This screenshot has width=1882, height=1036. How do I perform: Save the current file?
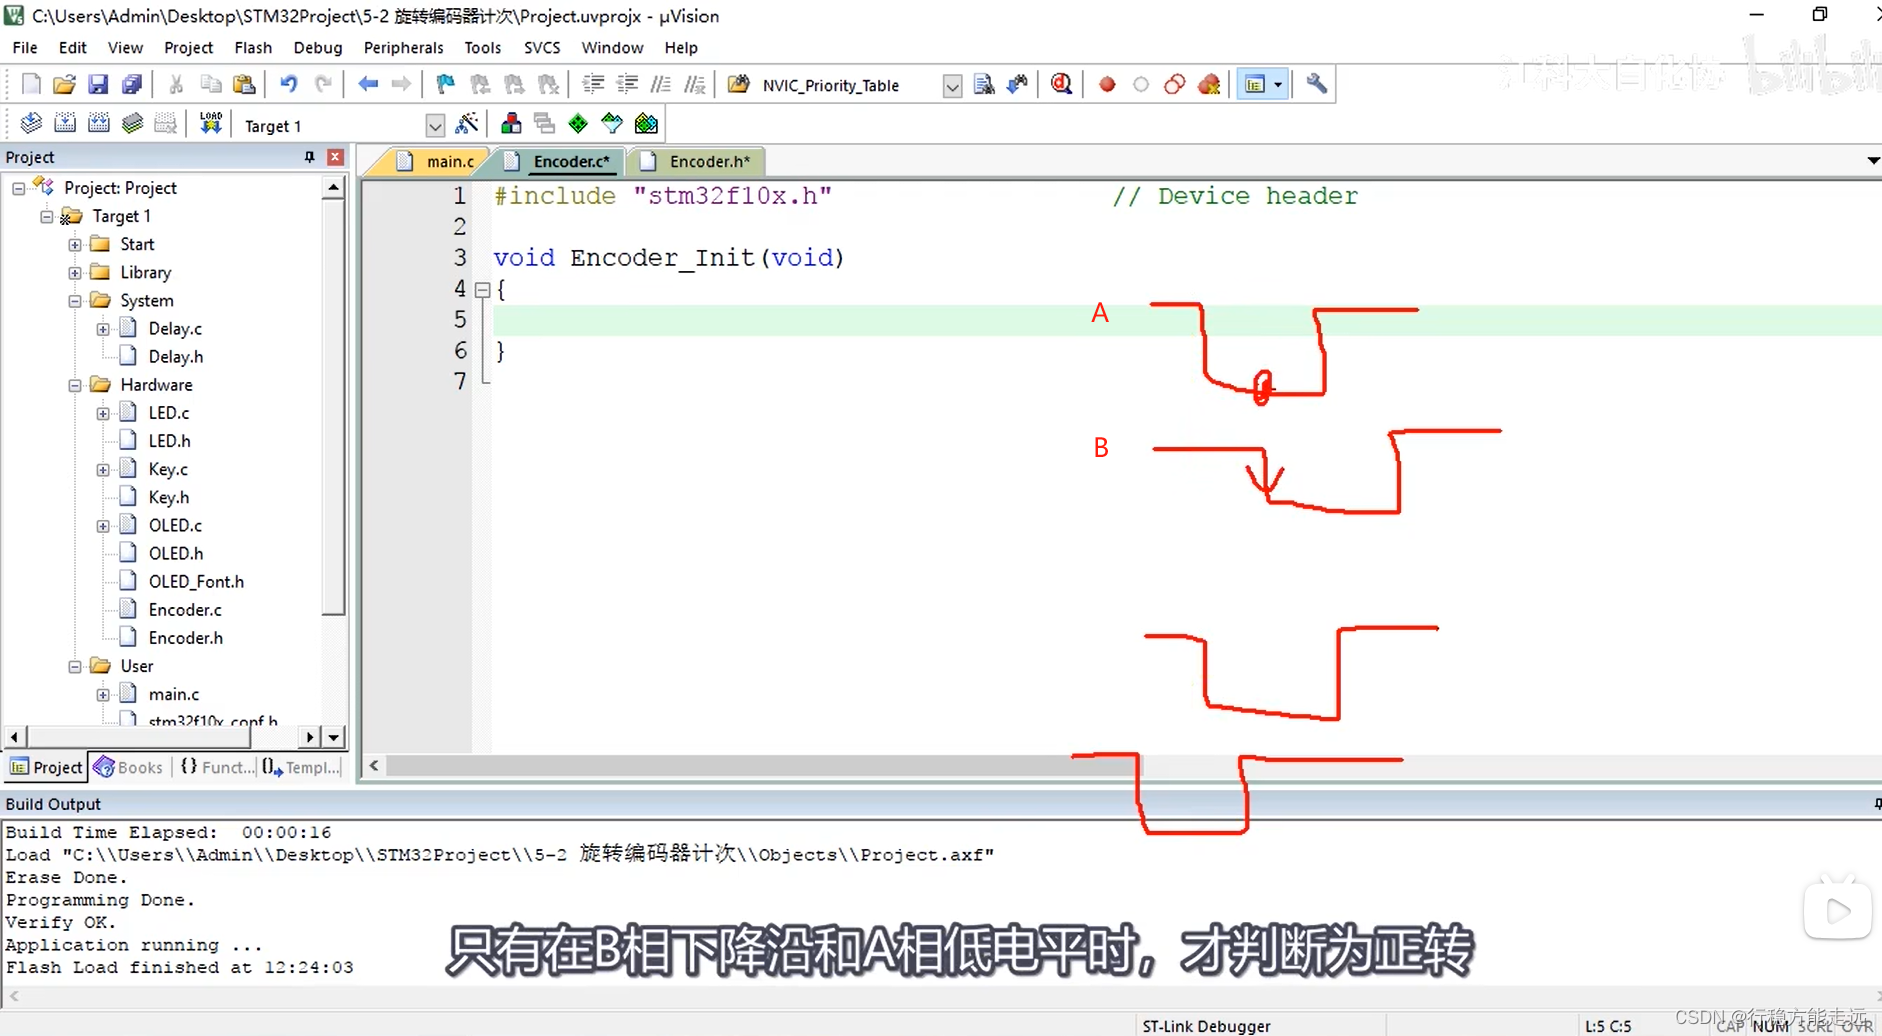[x=97, y=84]
